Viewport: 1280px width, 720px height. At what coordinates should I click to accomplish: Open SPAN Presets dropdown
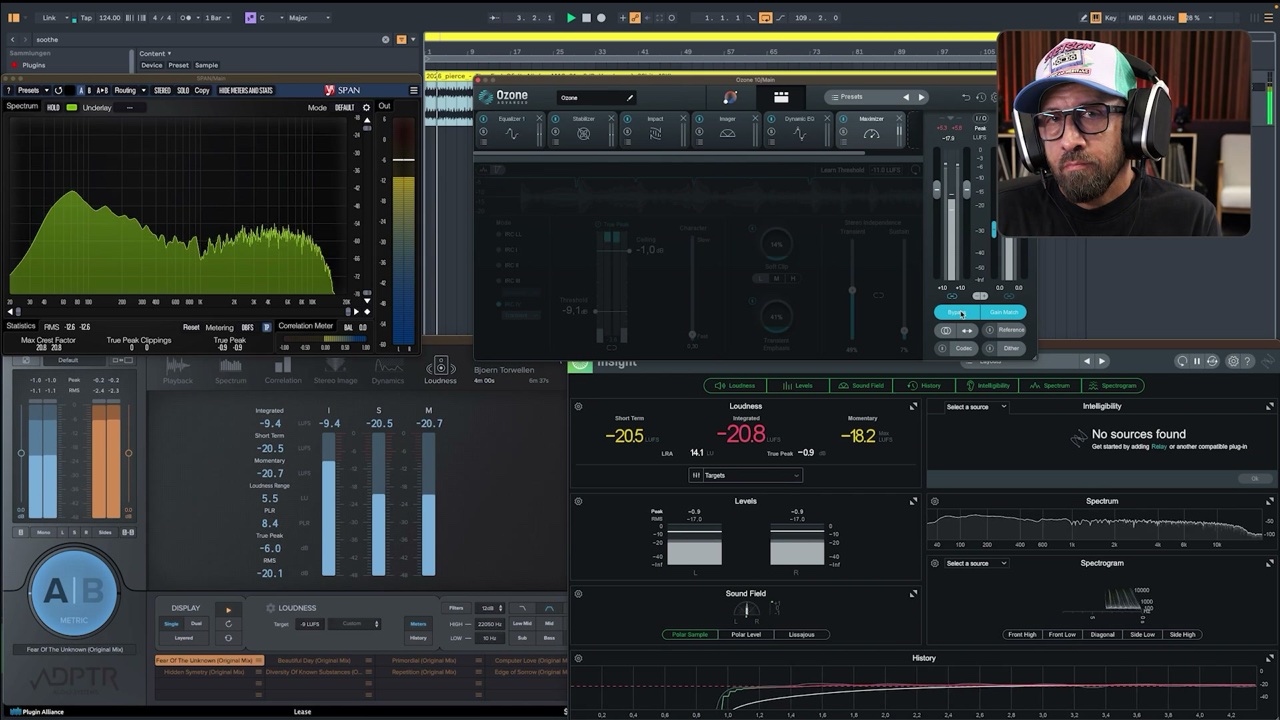tap(31, 90)
